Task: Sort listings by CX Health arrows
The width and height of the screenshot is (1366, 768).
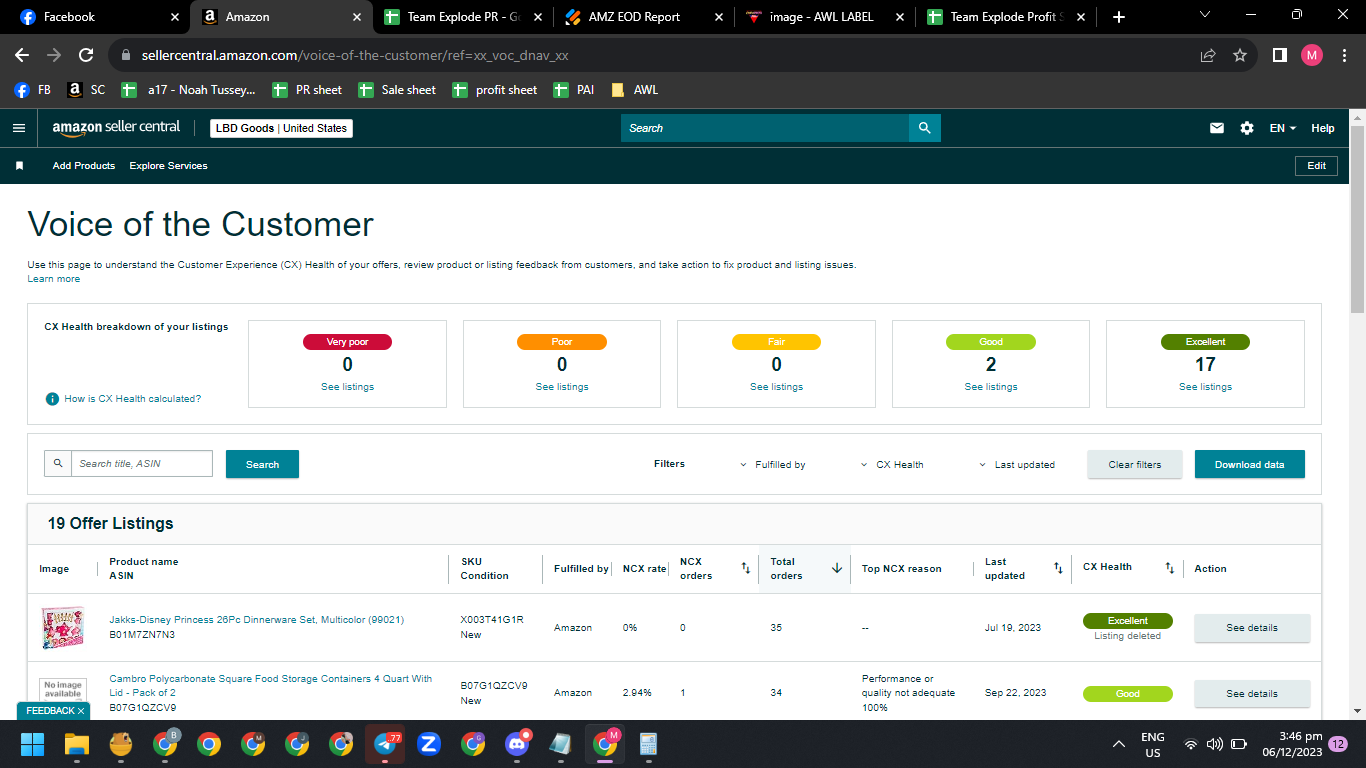Action: pyautogui.click(x=1169, y=568)
